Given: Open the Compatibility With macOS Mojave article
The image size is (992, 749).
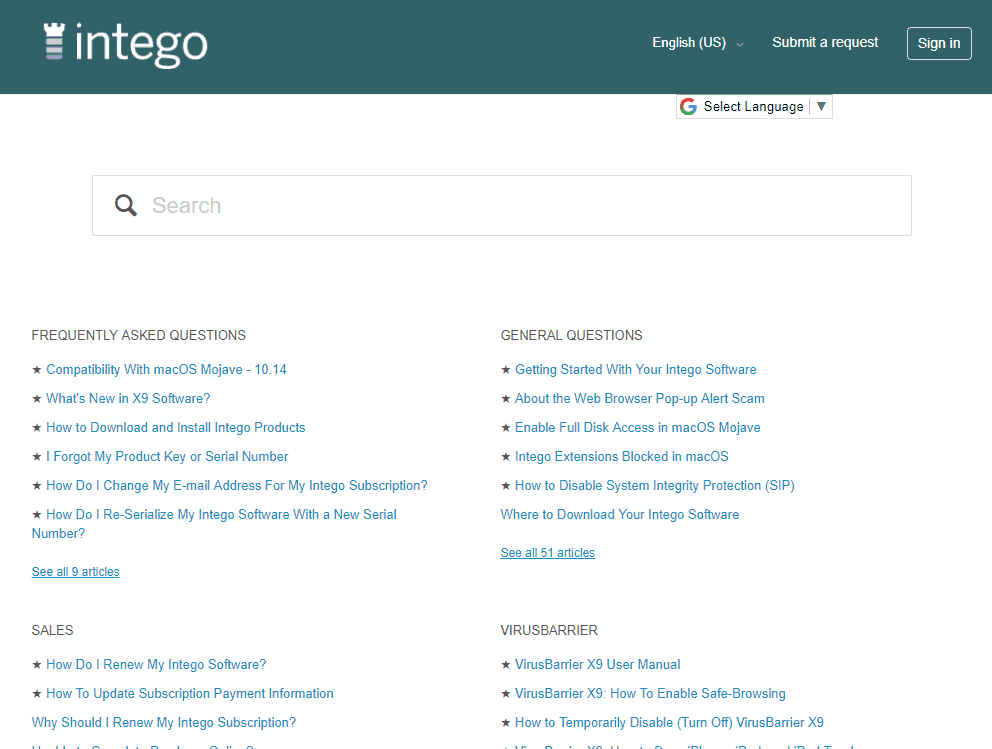Looking at the screenshot, I should tap(166, 369).
